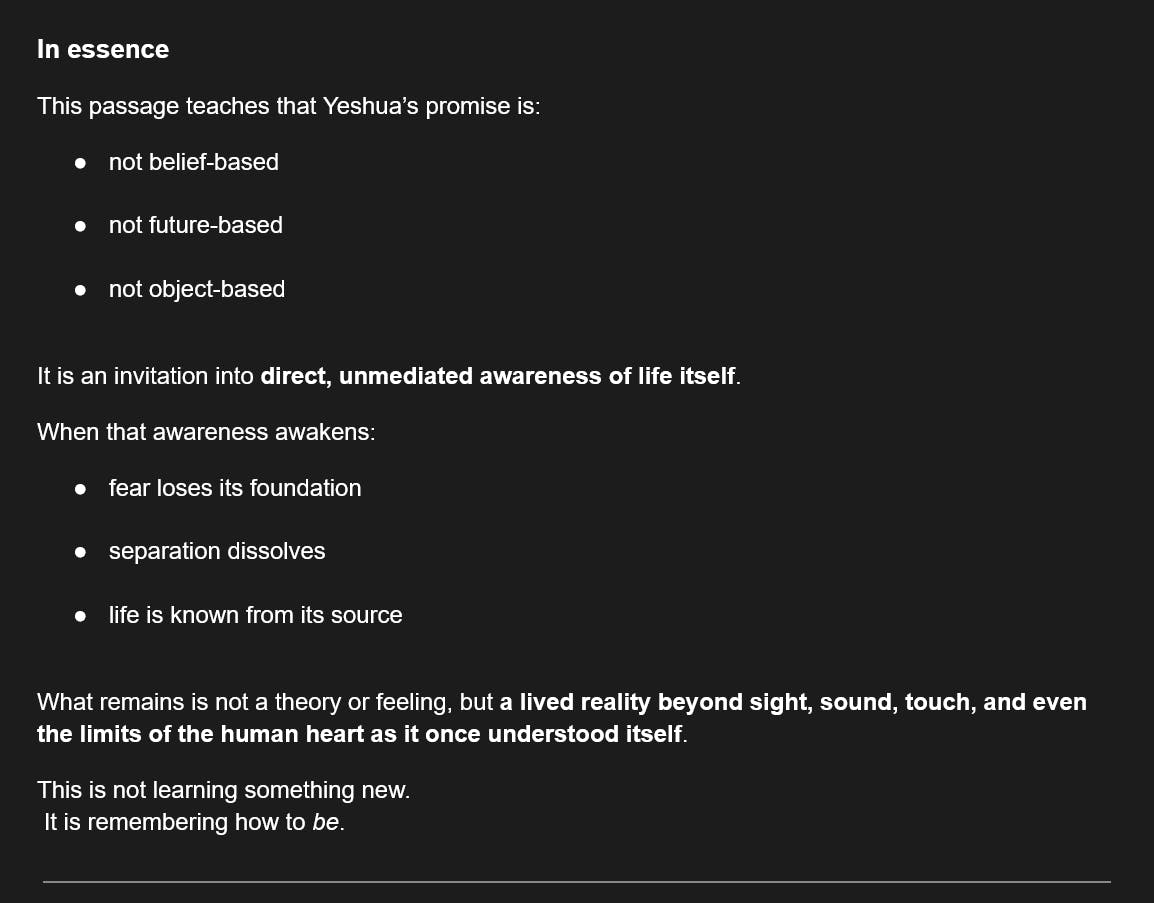Click the "not belief-based" bullet text

pyautogui.click(x=193, y=162)
